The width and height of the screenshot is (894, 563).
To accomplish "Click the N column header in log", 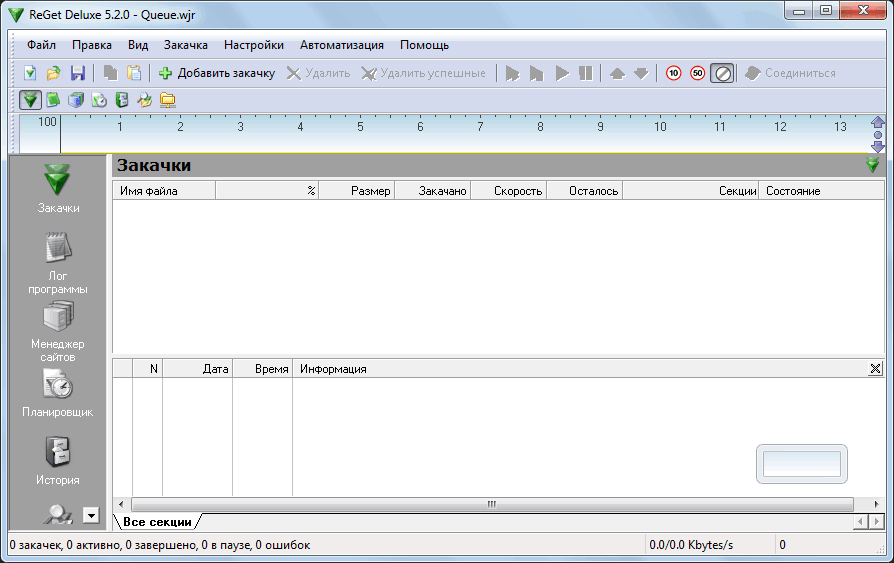I will (x=148, y=368).
